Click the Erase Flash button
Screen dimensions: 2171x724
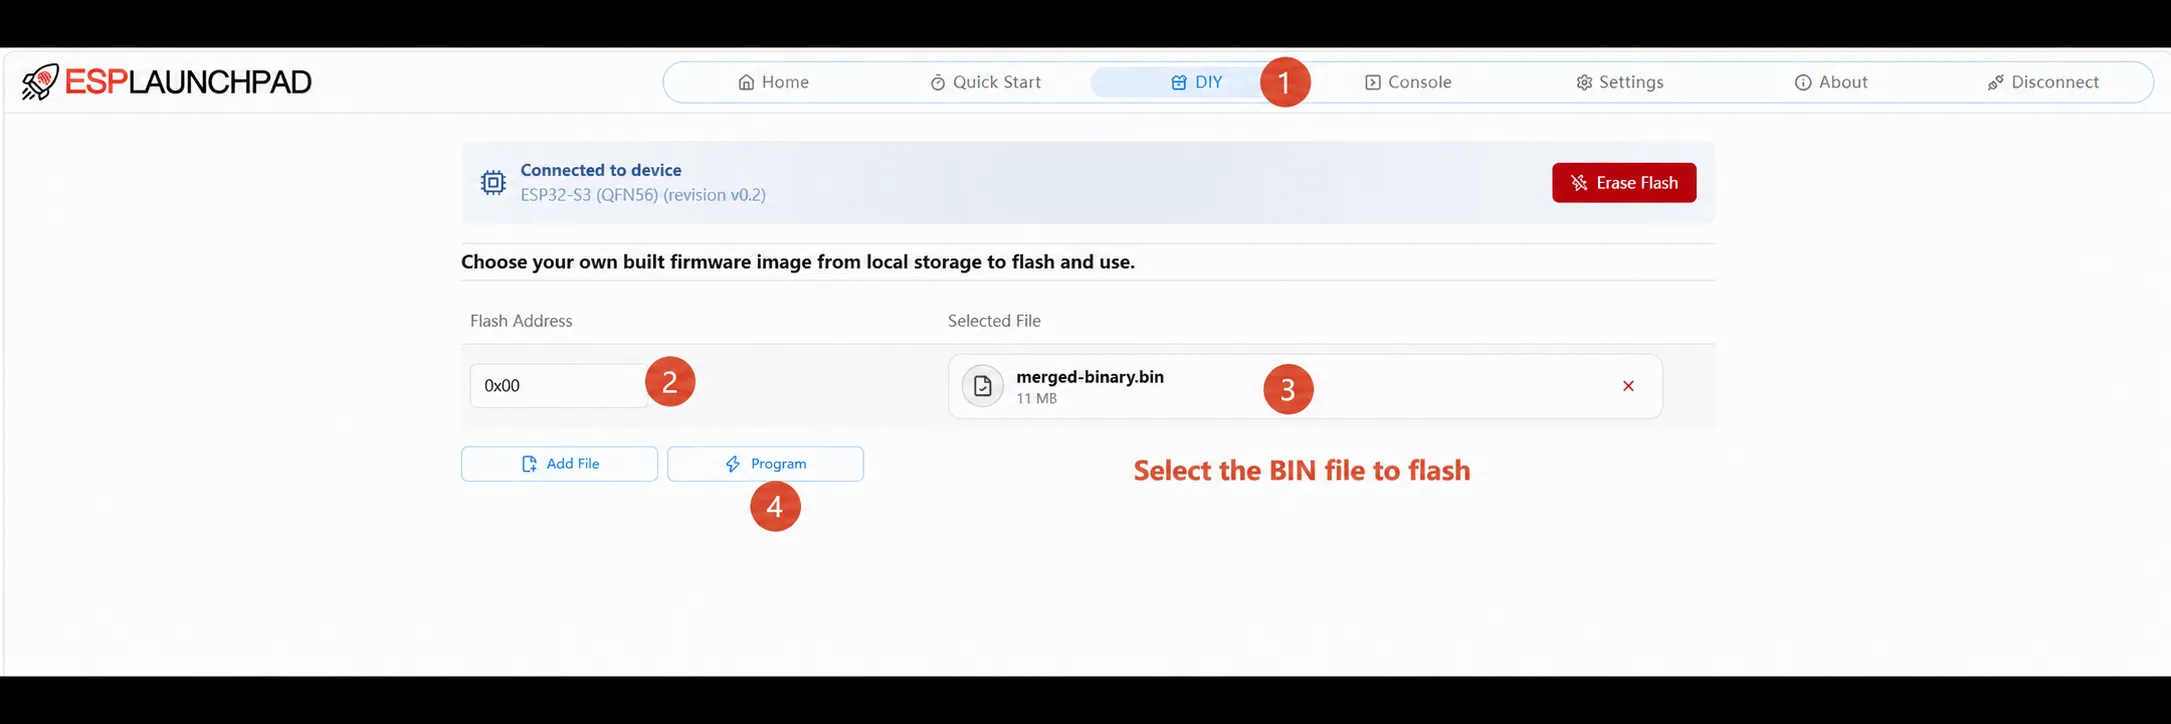(1624, 183)
